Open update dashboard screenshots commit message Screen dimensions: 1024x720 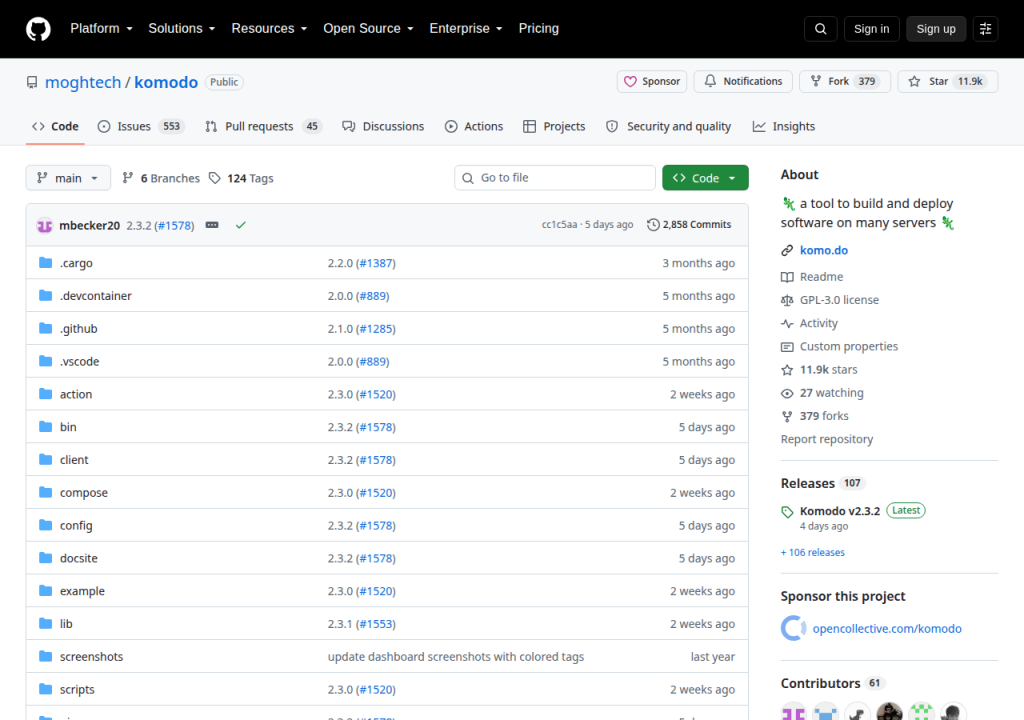(x=456, y=657)
